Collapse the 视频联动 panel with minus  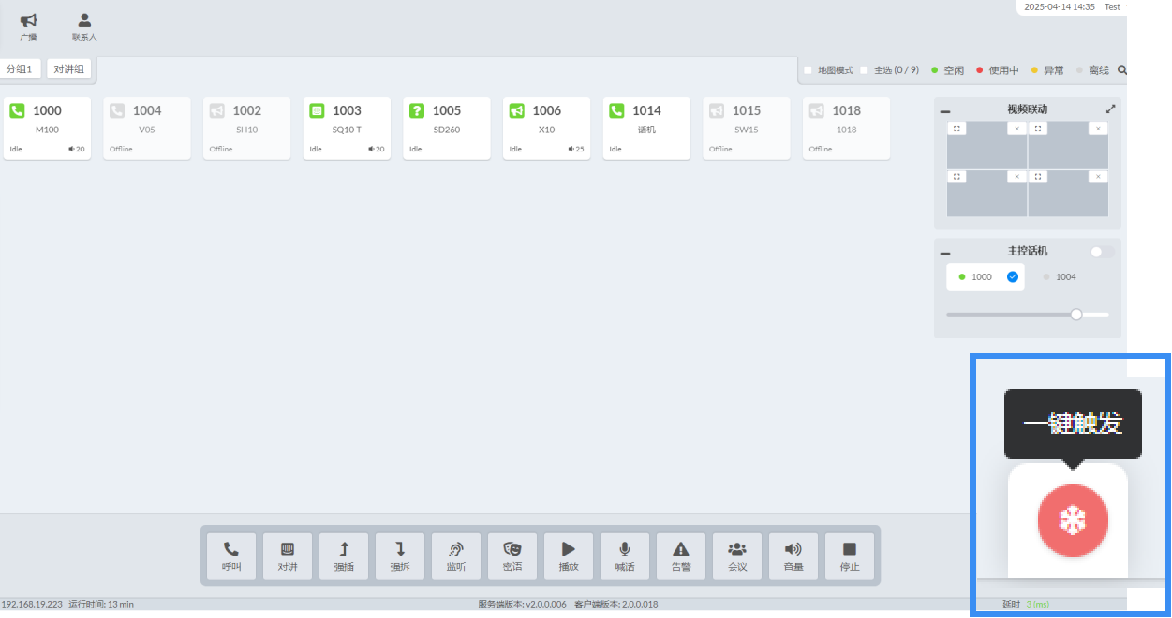946,111
